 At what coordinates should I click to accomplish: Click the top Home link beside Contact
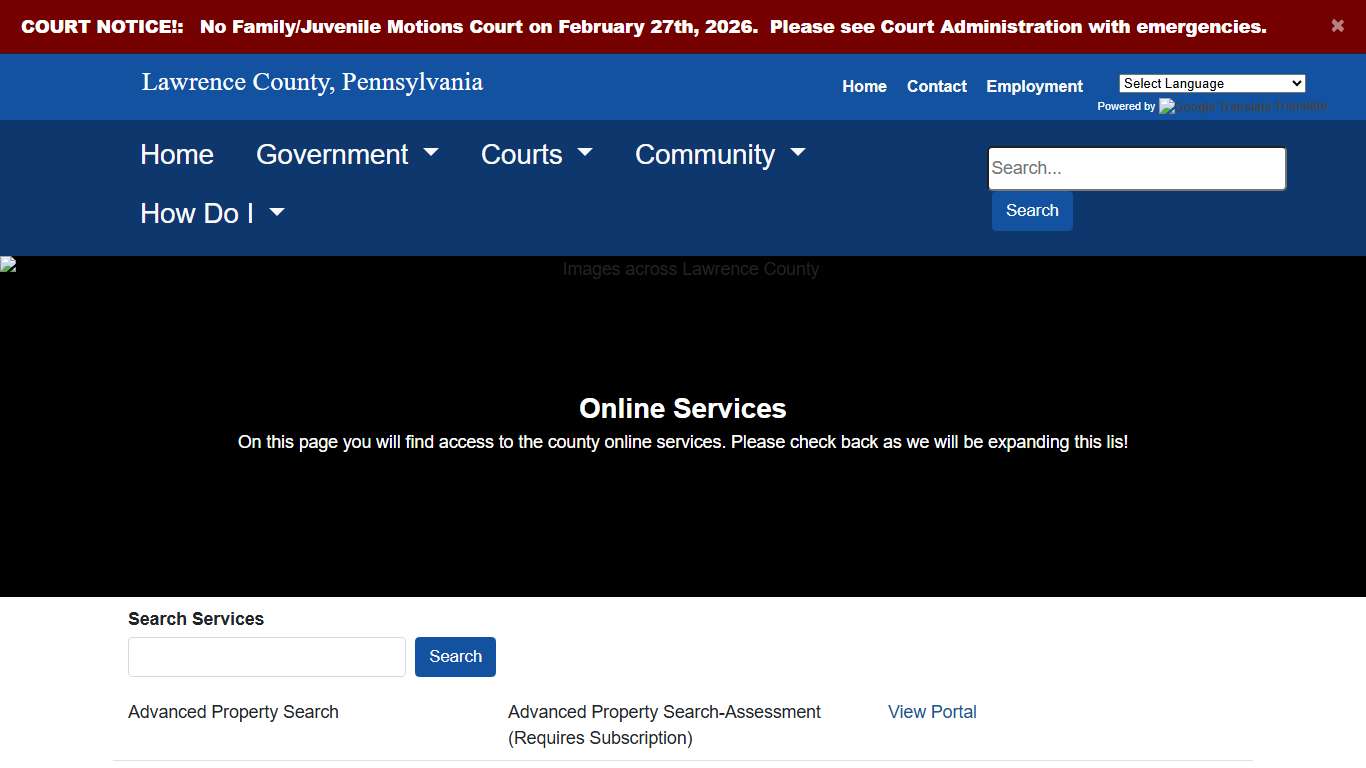coord(864,86)
